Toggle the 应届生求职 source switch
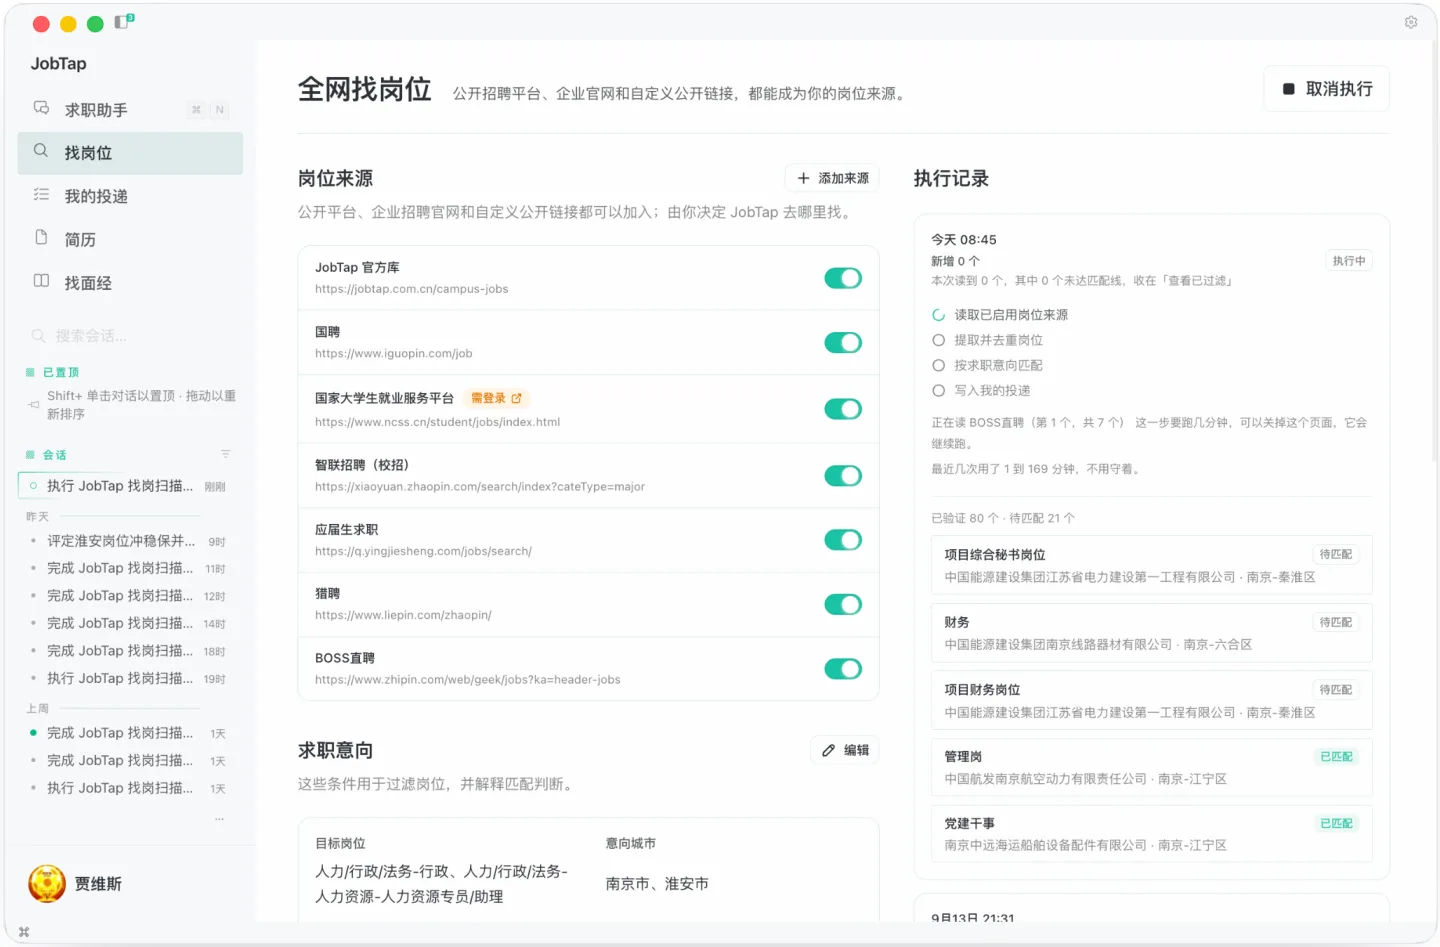 (843, 540)
